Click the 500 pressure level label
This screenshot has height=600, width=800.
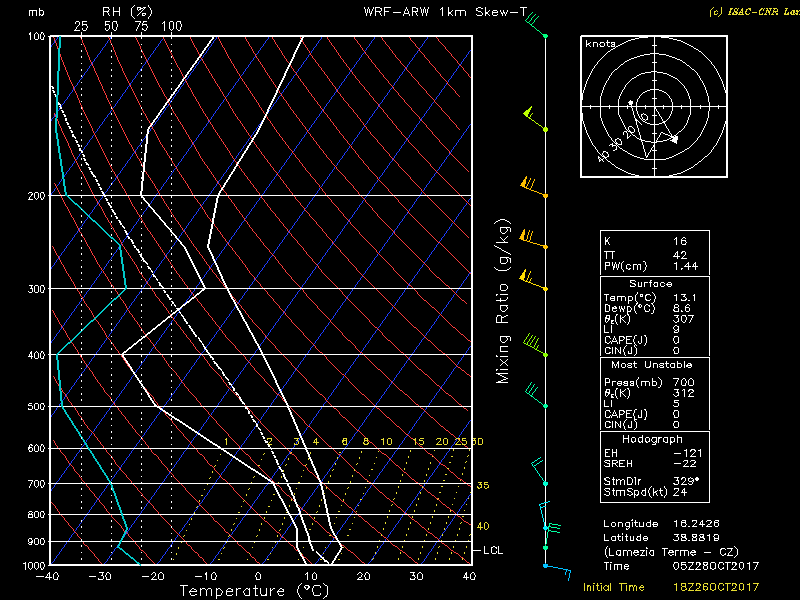pyautogui.click(x=36, y=407)
